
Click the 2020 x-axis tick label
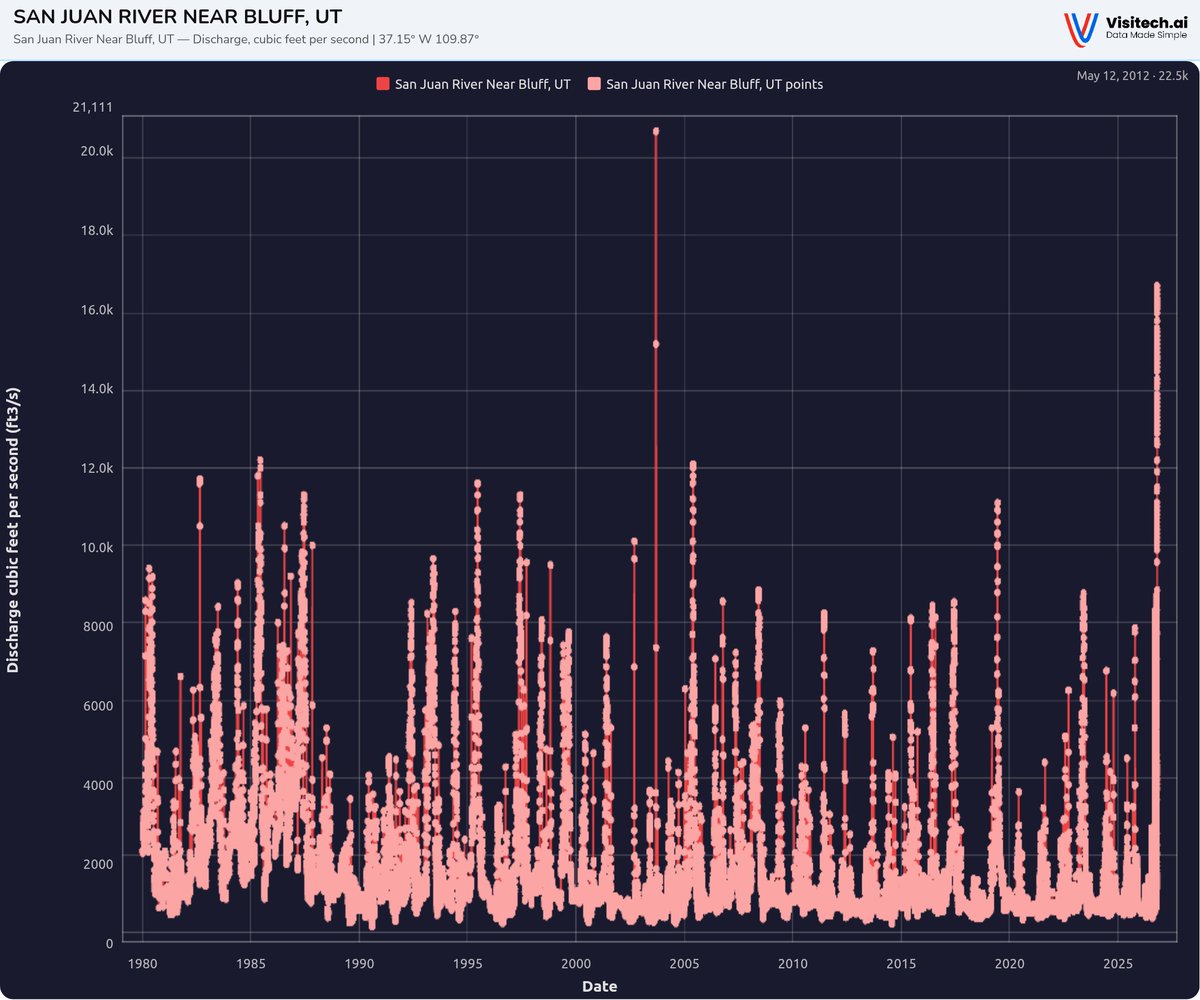[1009, 963]
